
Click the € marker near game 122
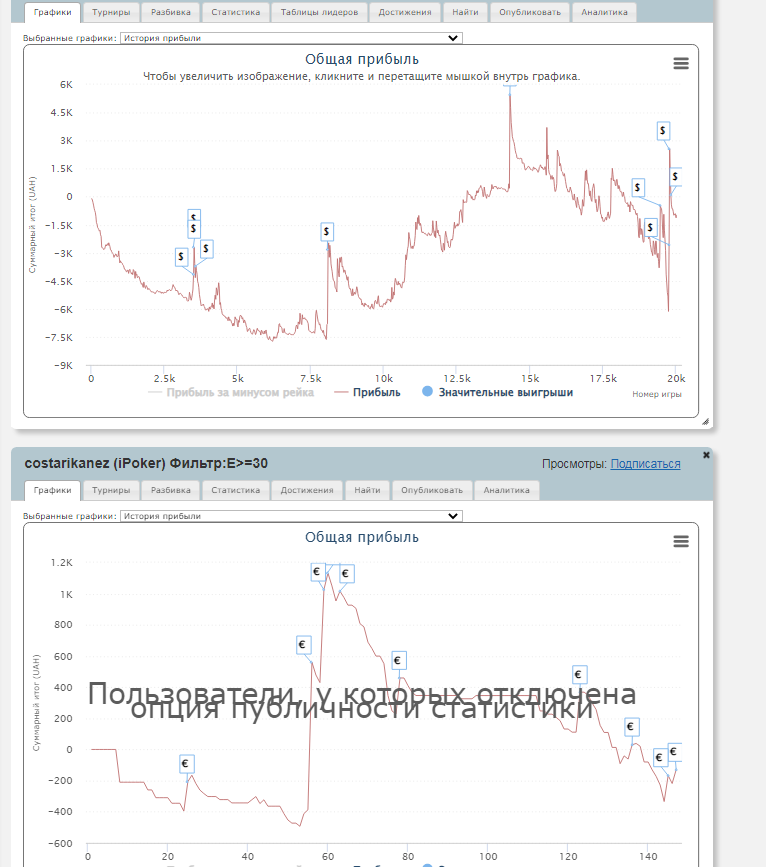click(x=579, y=675)
